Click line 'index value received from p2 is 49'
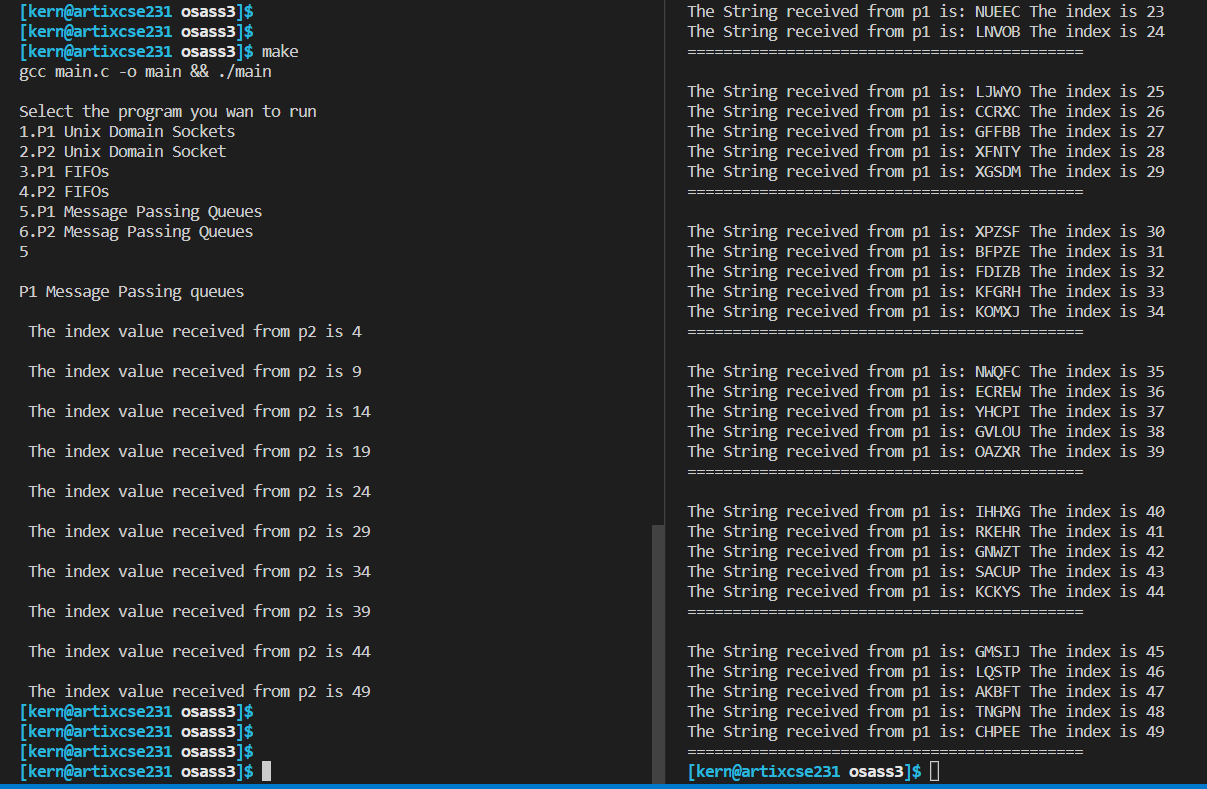Viewport: 1207px width, 789px height. [x=199, y=691]
